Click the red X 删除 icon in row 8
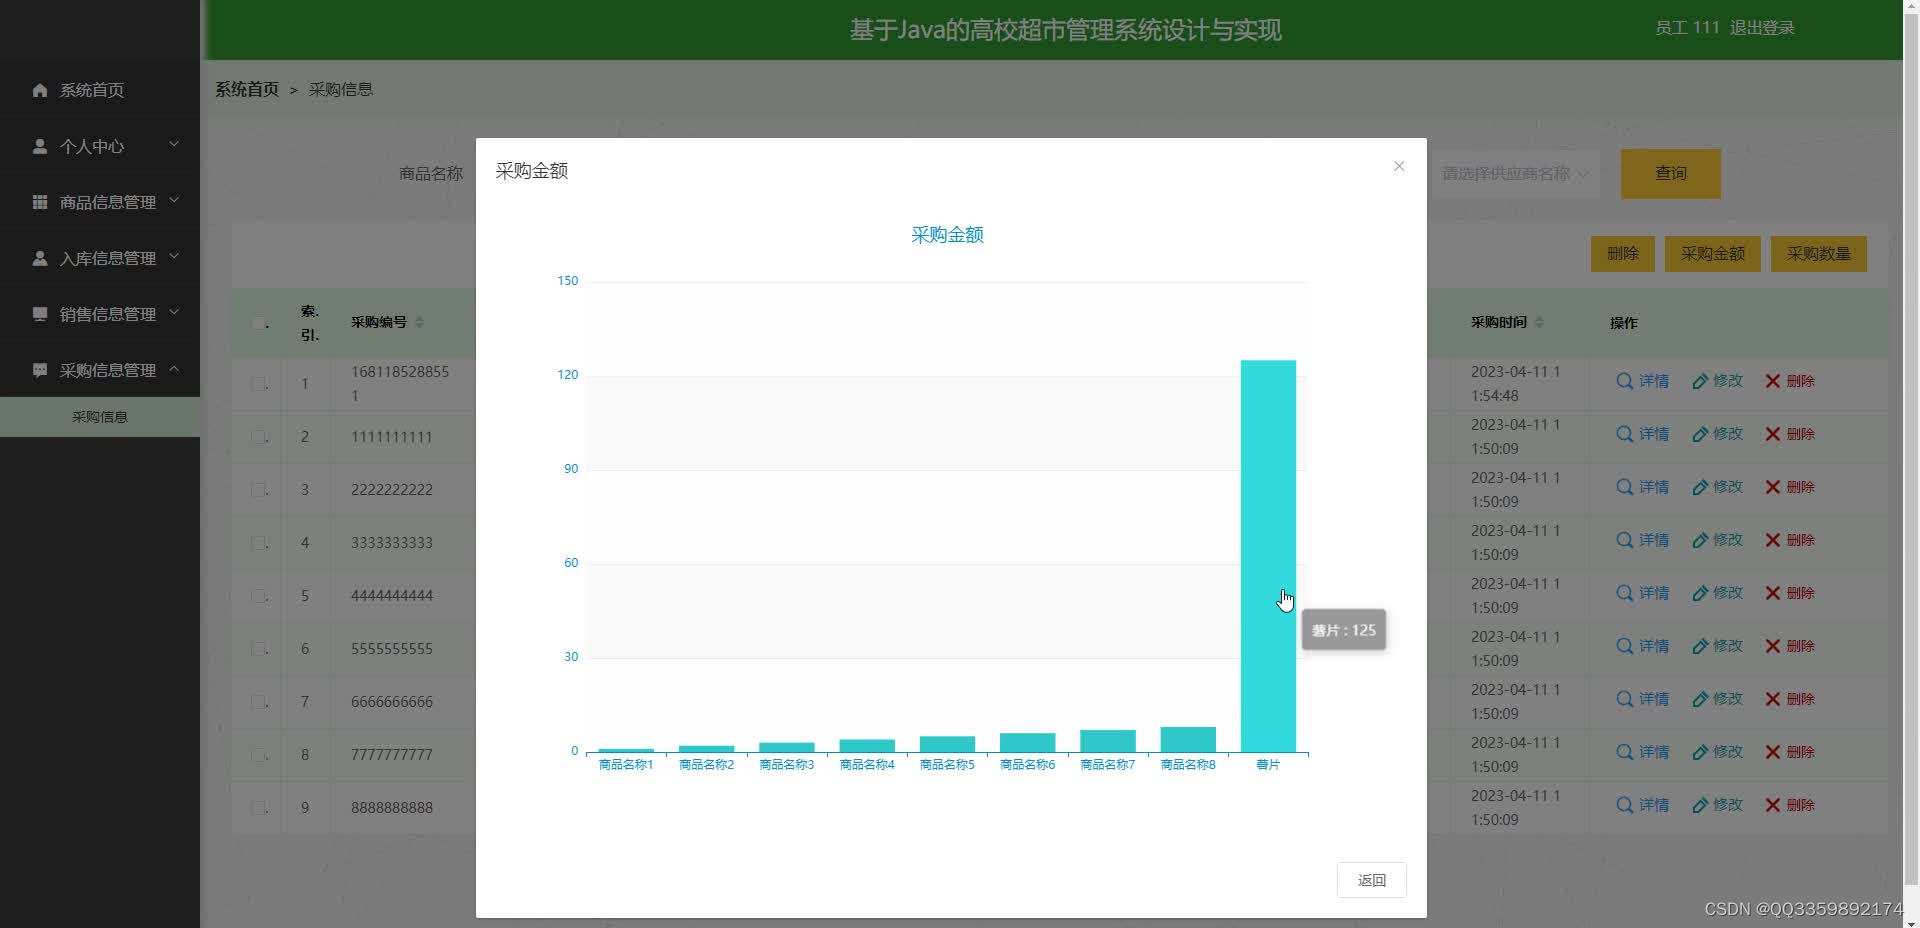Viewport: 1920px width, 928px height. click(1773, 752)
